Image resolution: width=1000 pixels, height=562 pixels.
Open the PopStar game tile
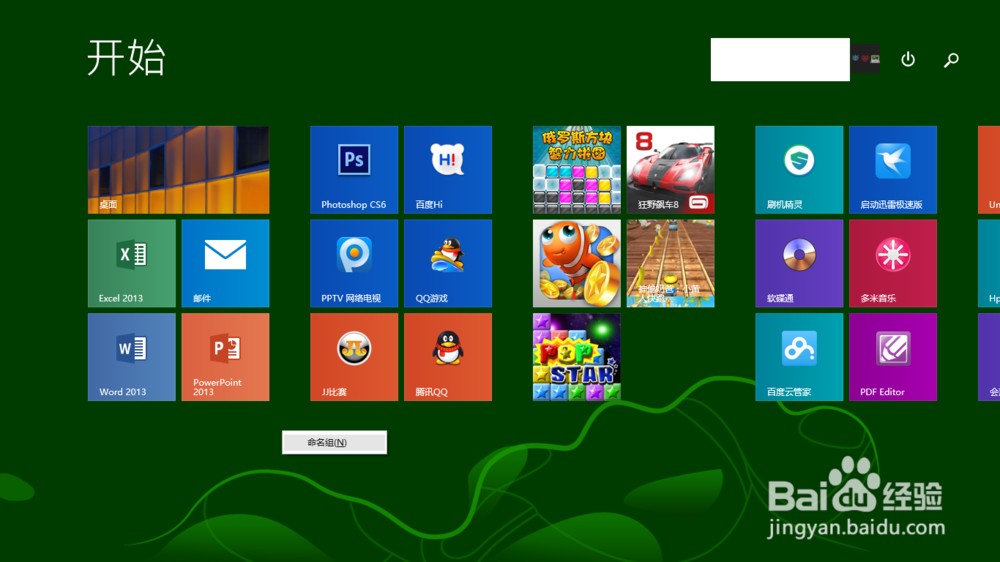pyautogui.click(x=577, y=357)
